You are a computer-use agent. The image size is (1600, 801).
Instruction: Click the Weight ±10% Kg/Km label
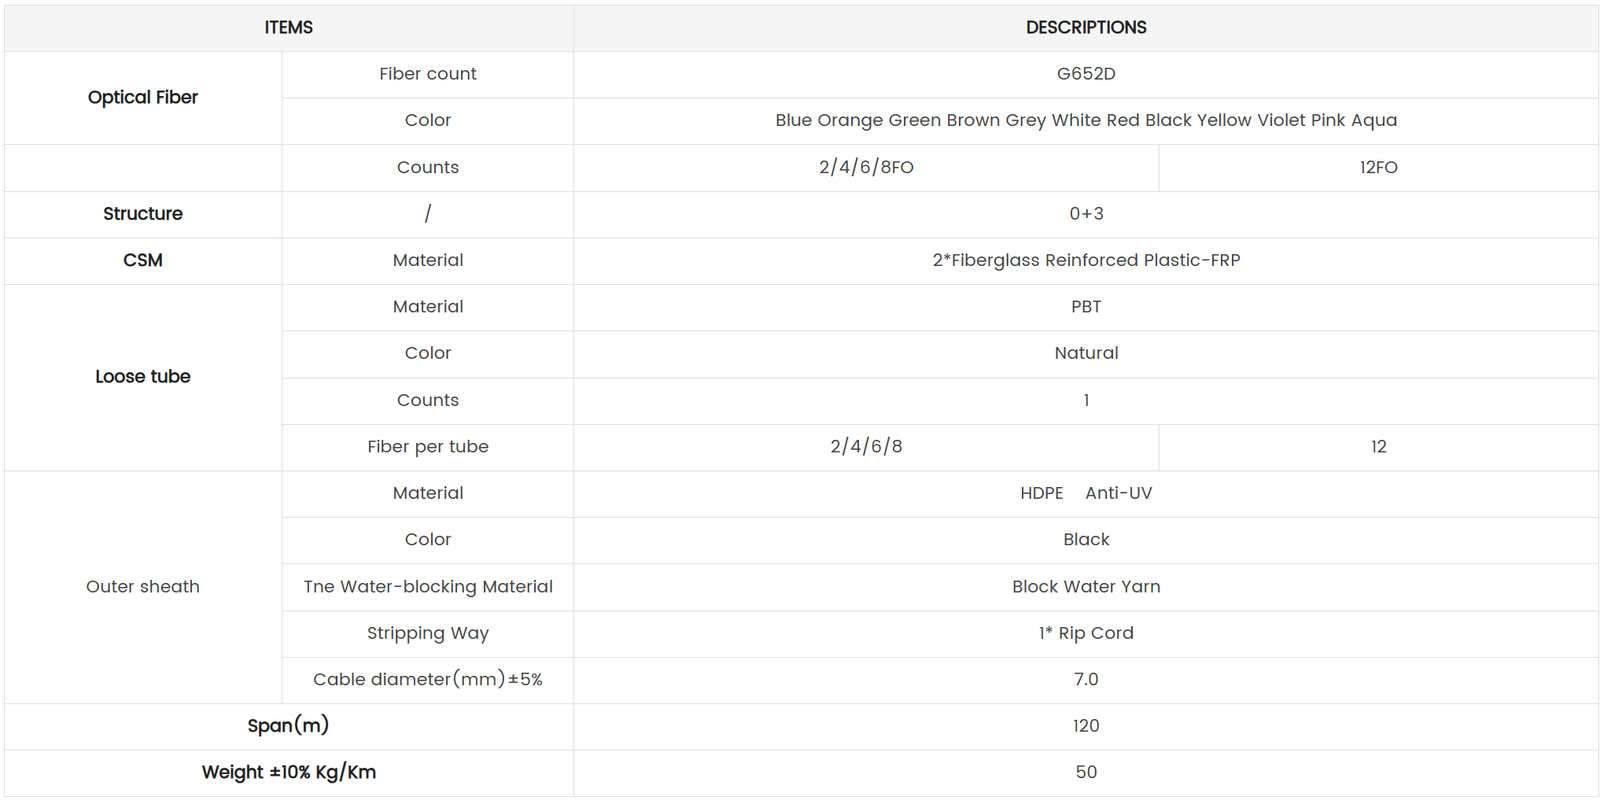click(x=288, y=772)
